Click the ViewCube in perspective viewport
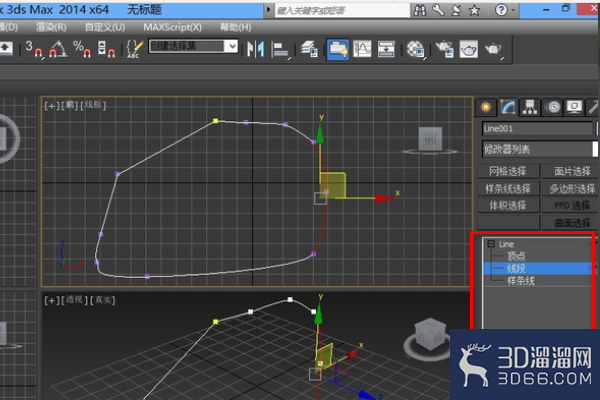 point(431,334)
